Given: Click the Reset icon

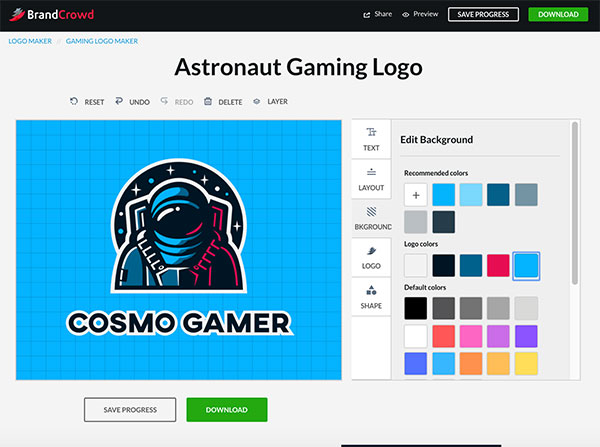Looking at the screenshot, I should (74, 101).
